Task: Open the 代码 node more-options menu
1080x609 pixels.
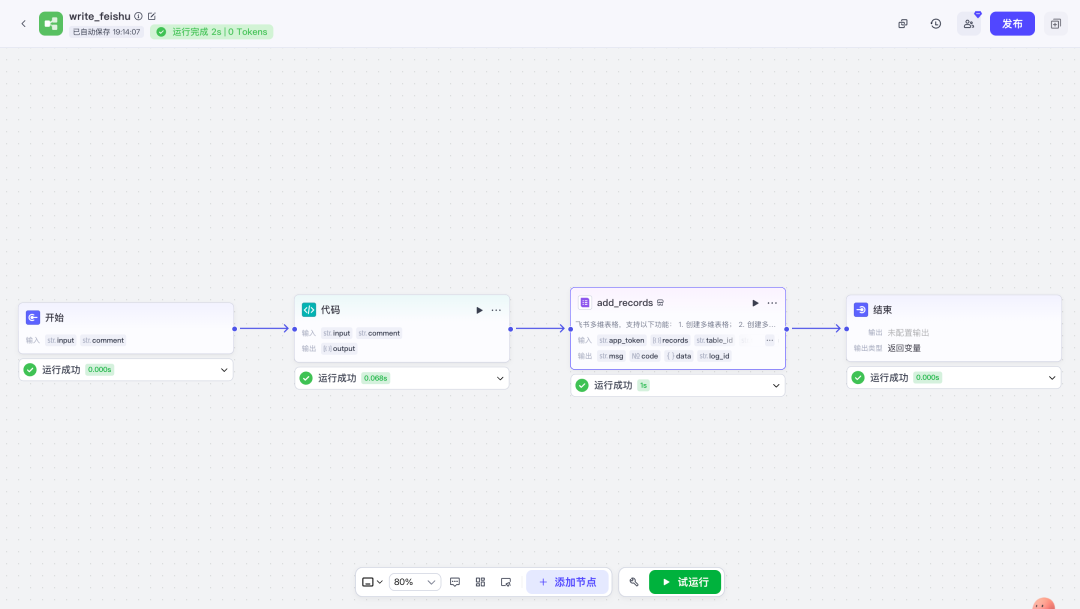Action: (x=496, y=310)
